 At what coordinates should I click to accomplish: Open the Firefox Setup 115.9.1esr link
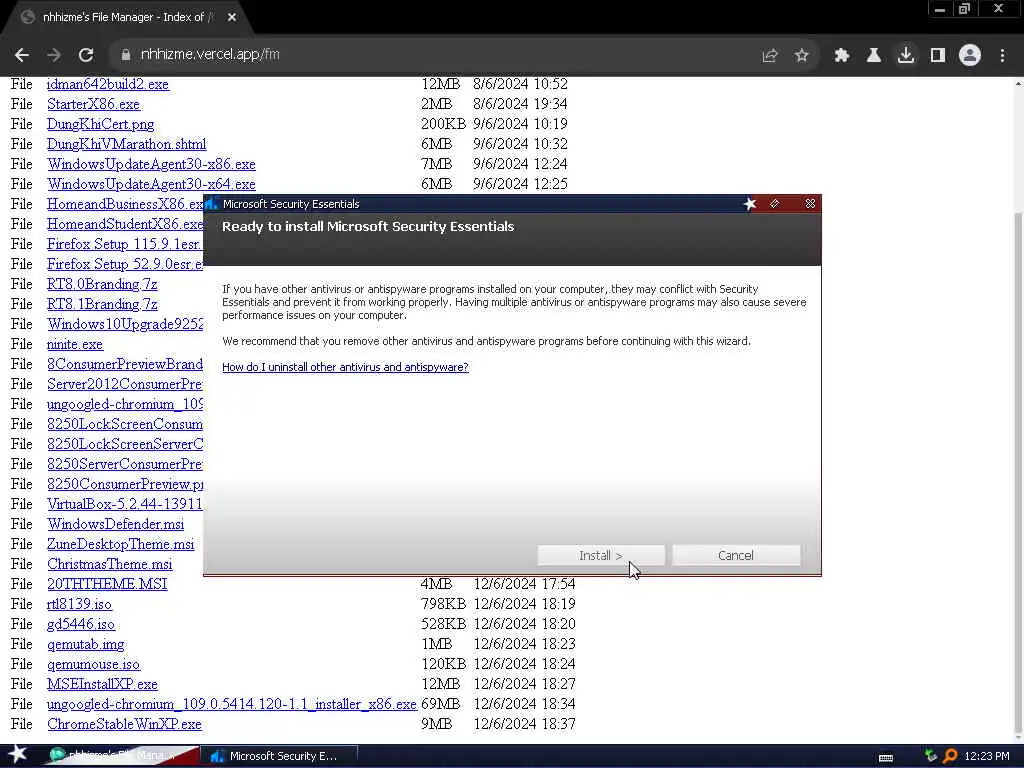click(x=125, y=244)
